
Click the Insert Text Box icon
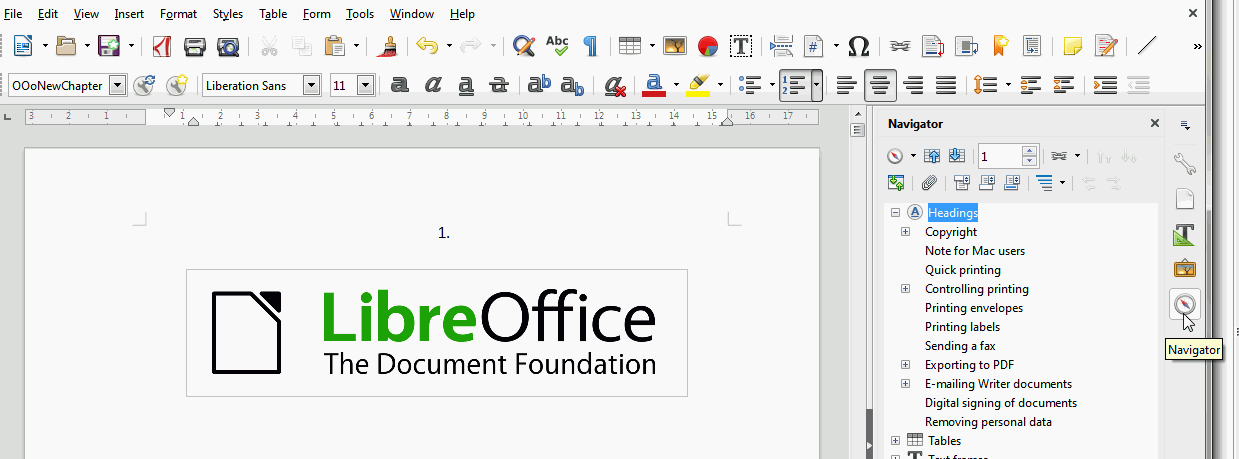(x=741, y=46)
